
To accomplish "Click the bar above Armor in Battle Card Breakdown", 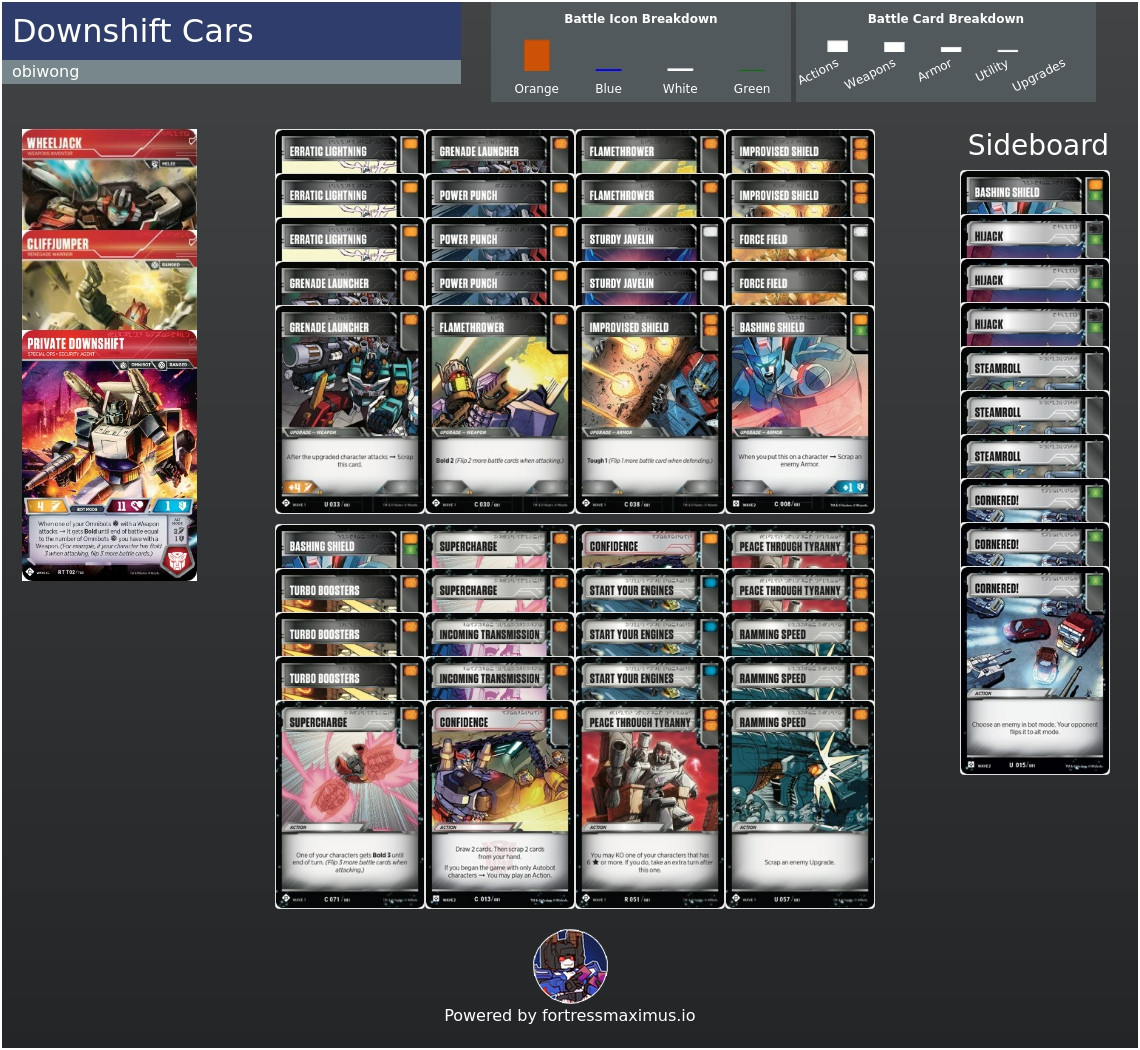I will click(951, 49).
